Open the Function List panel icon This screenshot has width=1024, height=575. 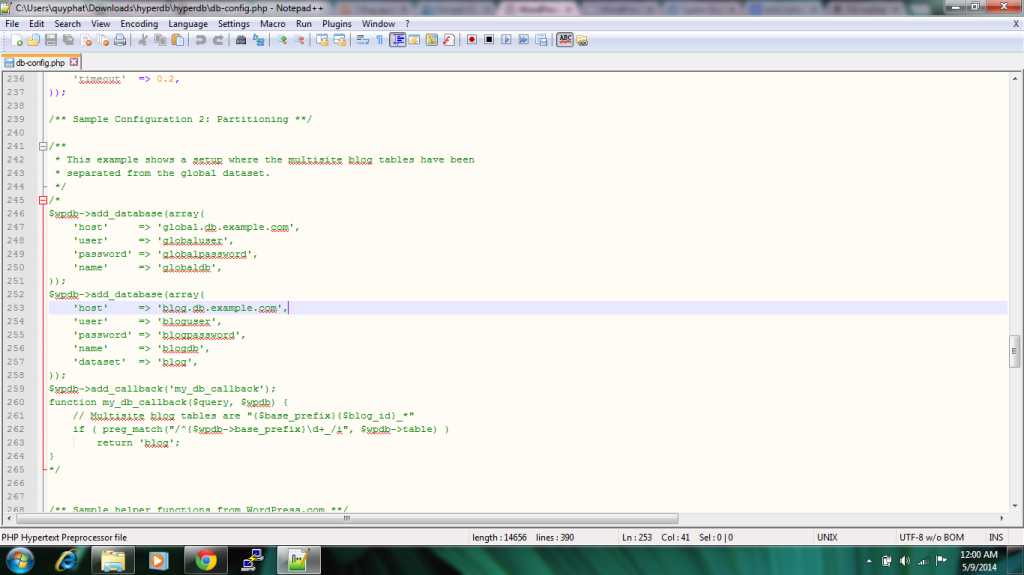[449, 41]
